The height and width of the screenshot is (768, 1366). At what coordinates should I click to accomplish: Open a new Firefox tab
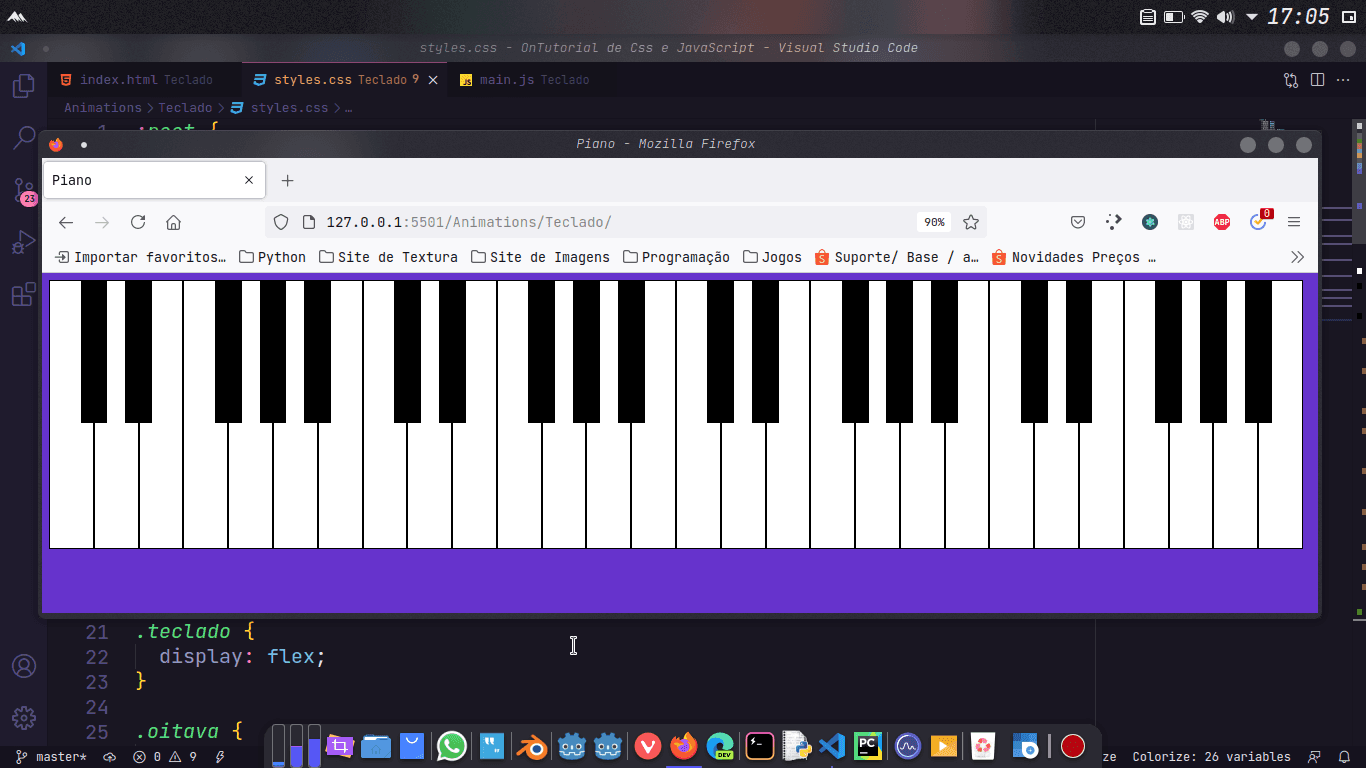(x=287, y=181)
